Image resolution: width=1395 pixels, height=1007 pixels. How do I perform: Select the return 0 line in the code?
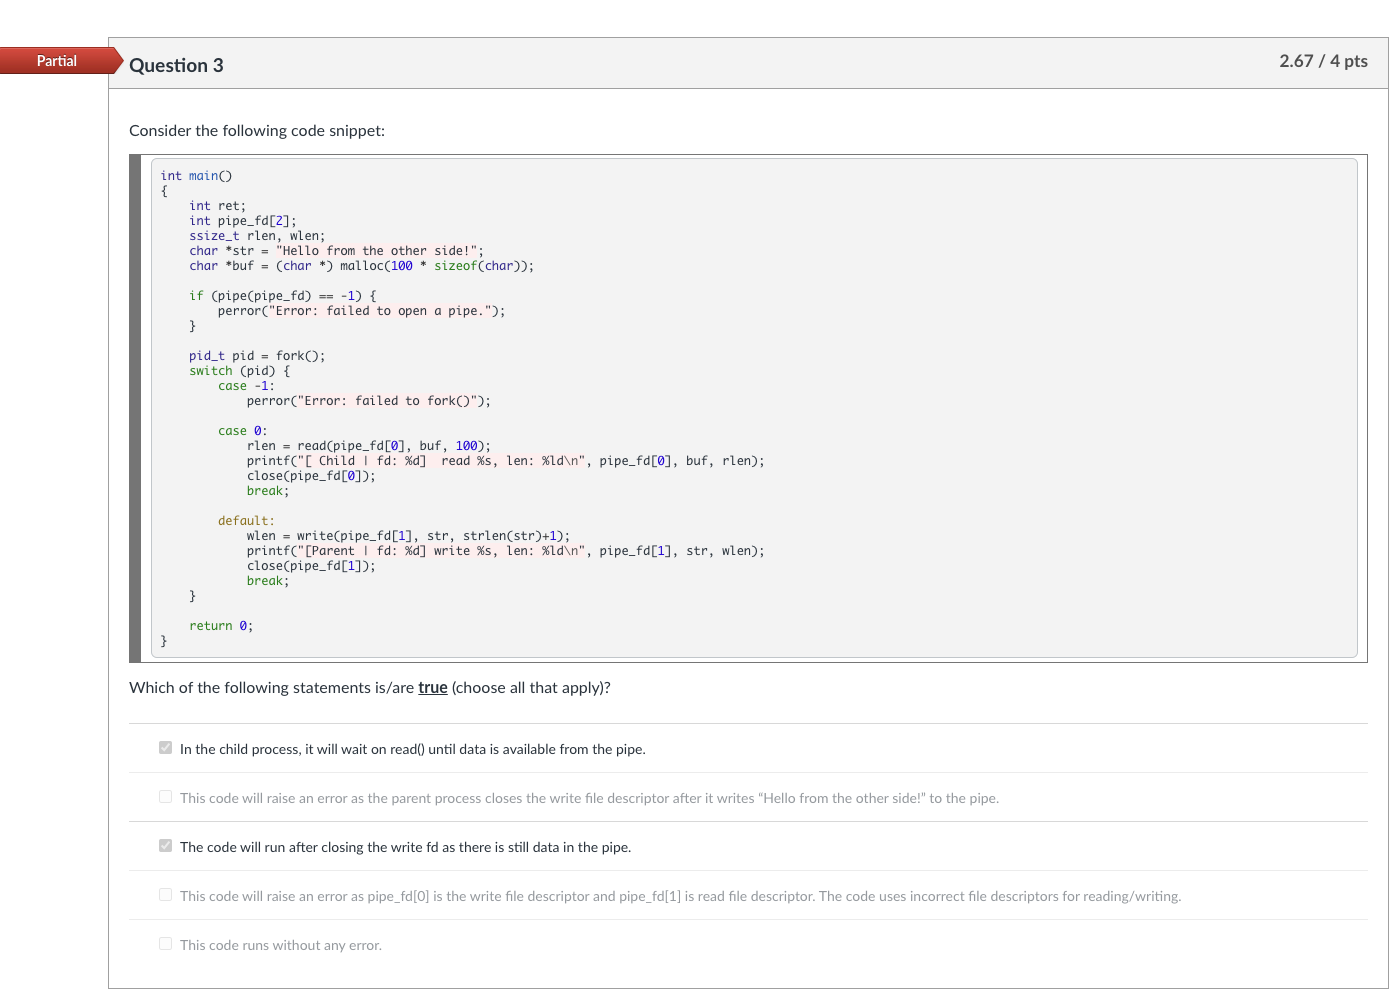220,625
